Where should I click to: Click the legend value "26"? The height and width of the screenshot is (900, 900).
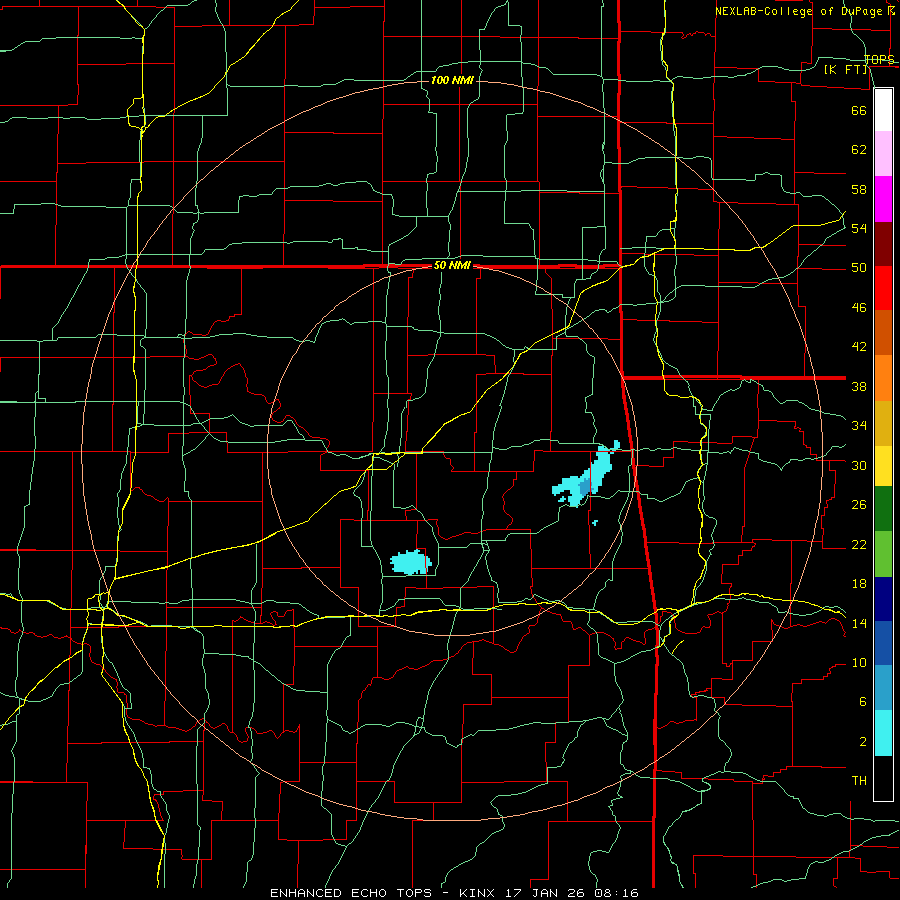pyautogui.click(x=859, y=505)
